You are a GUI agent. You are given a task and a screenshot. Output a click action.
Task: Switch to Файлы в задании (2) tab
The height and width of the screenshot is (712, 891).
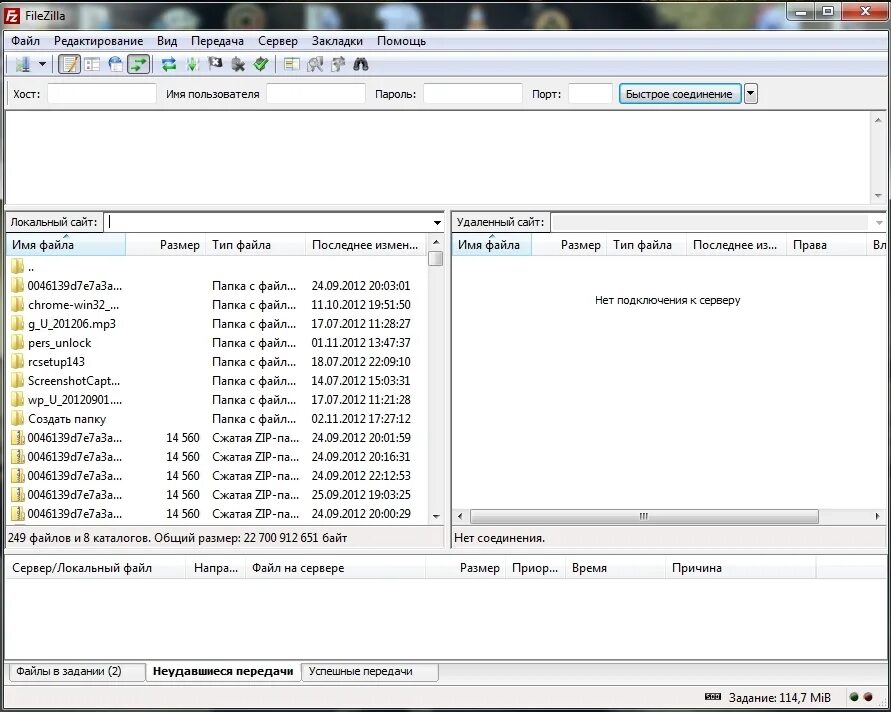(x=77, y=672)
